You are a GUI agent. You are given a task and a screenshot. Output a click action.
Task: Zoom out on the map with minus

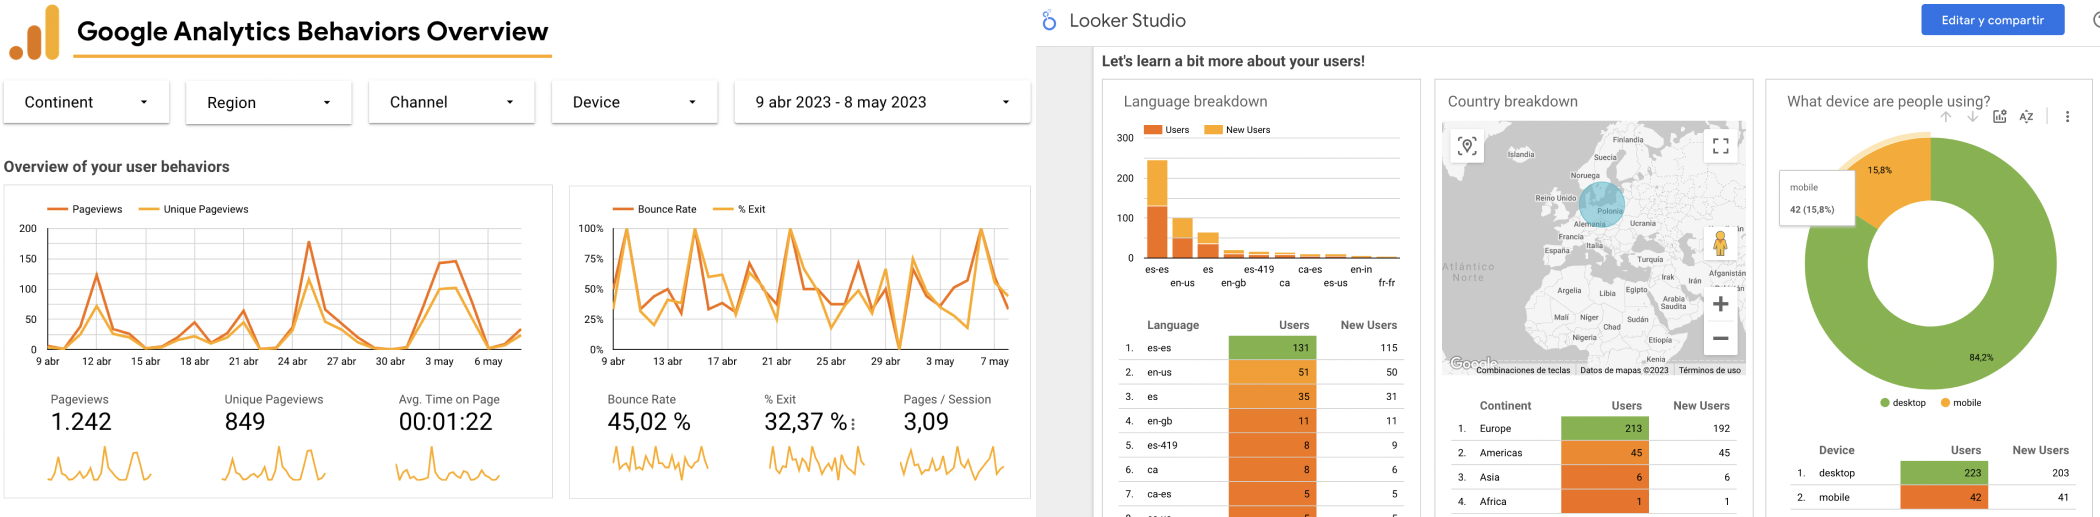click(x=1720, y=338)
